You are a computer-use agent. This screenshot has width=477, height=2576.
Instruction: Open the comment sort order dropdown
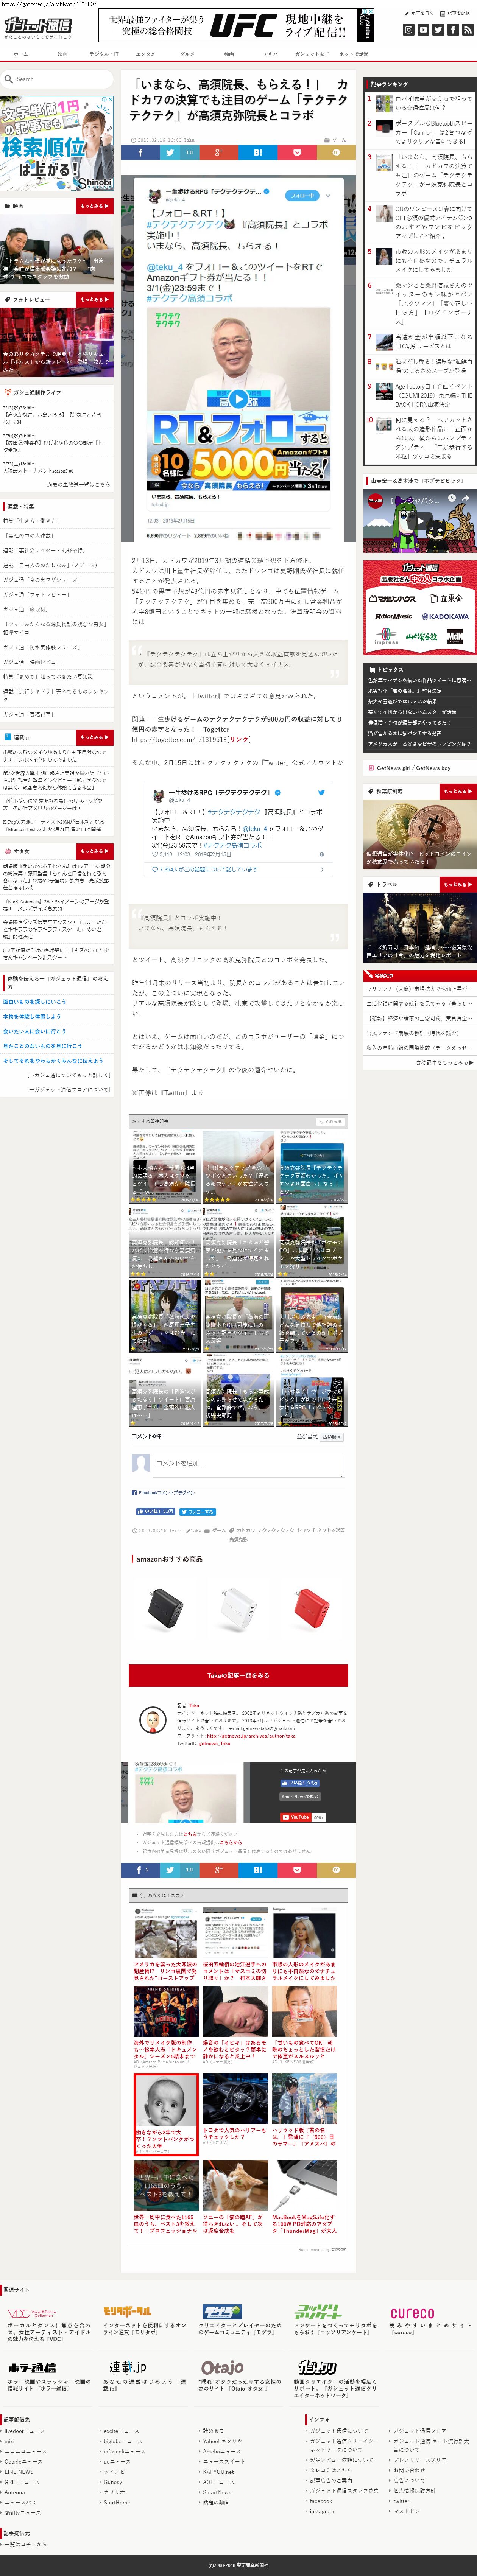point(331,1436)
